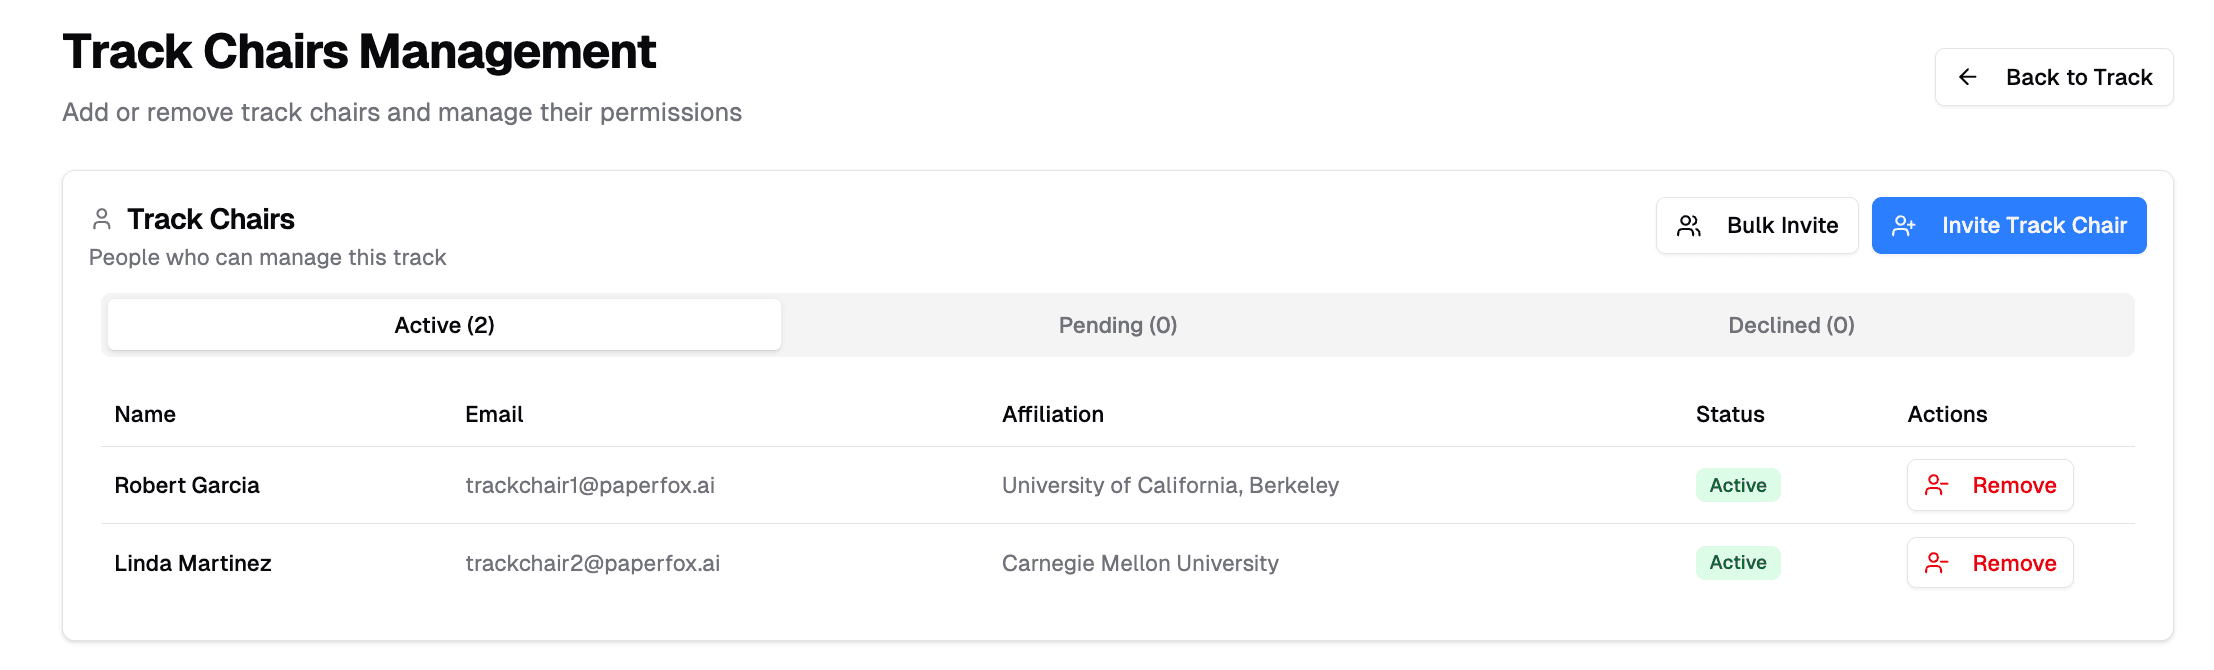Click the add-user icon on Invite Track Chair
Screen dimensions: 2214x670
pyautogui.click(x=1904, y=226)
